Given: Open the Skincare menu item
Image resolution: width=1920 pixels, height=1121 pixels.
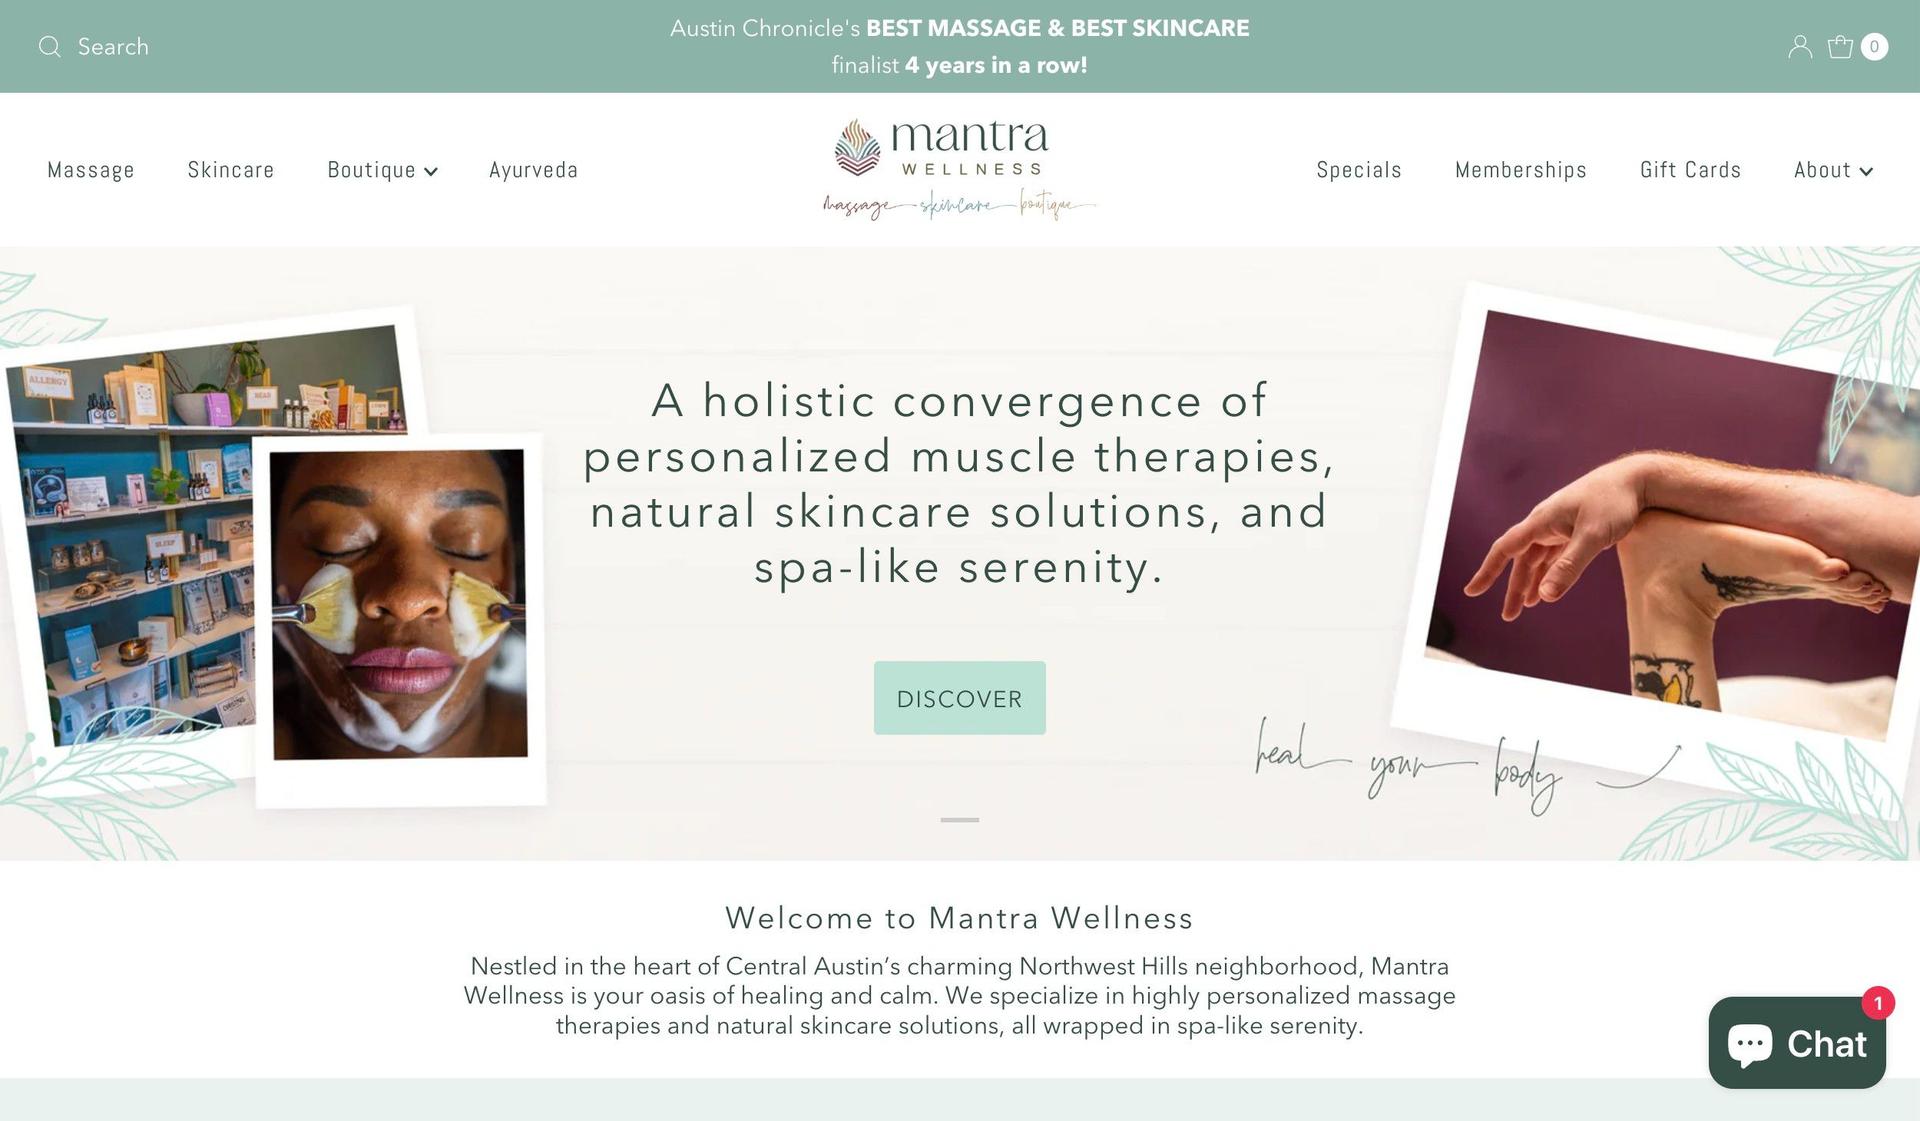Looking at the screenshot, I should coord(231,171).
